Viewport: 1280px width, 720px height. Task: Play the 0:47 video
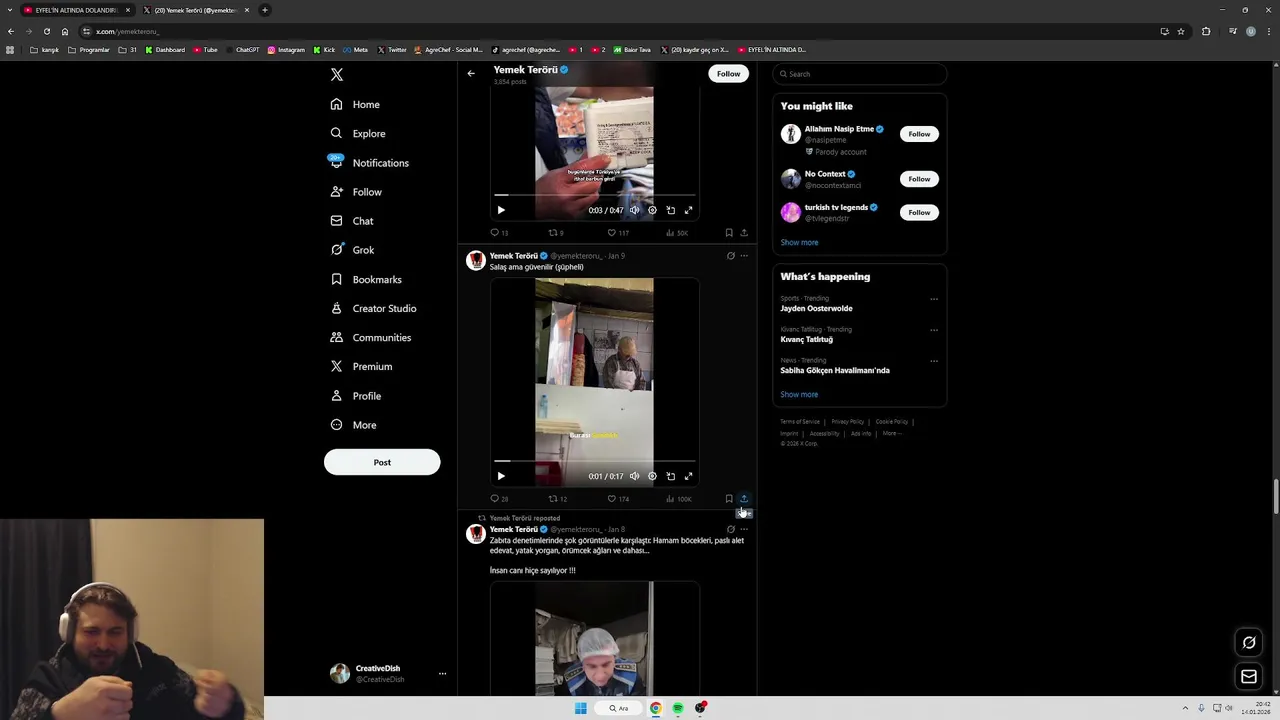point(501,210)
